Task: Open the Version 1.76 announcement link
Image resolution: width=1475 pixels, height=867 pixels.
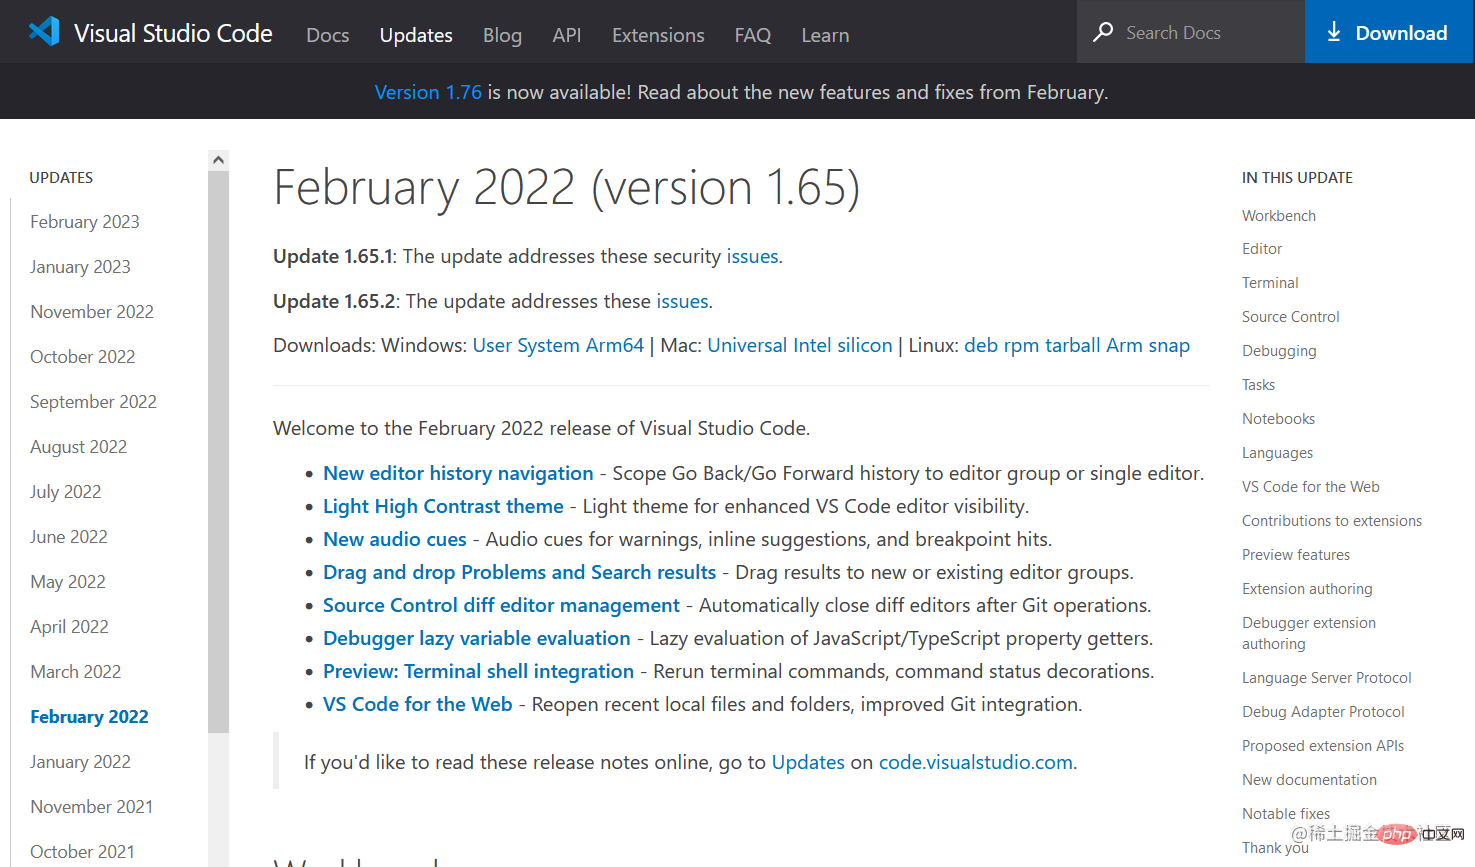Action: [x=427, y=92]
